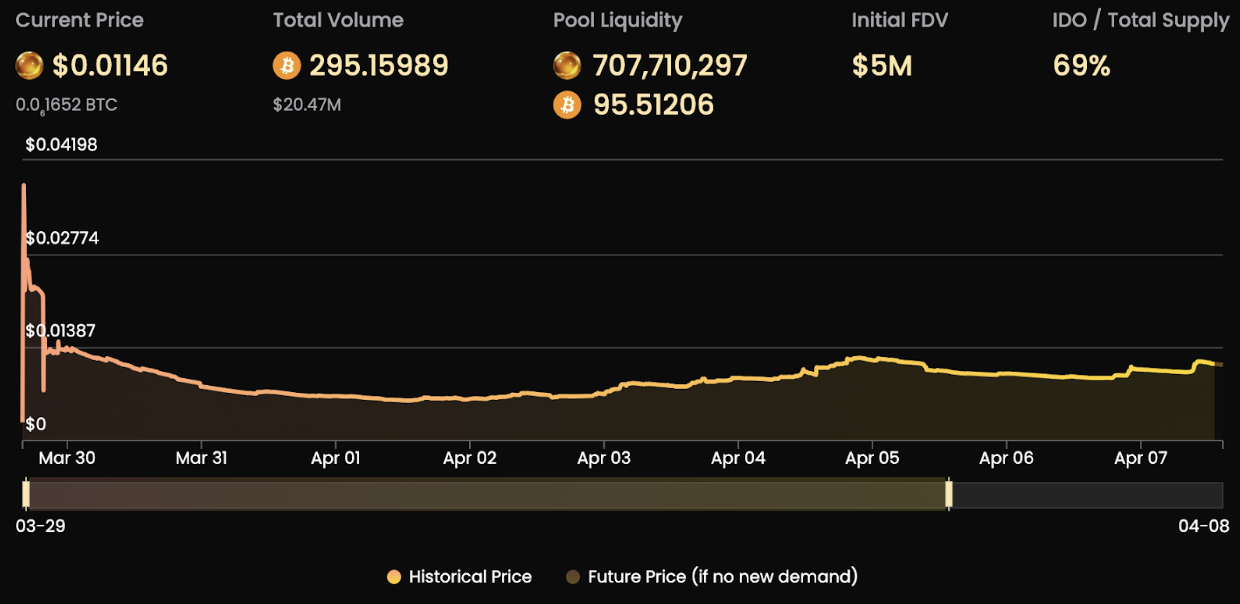This screenshot has height=604, width=1240.
Task: Click the Future Price legend dot
Action: point(573,577)
